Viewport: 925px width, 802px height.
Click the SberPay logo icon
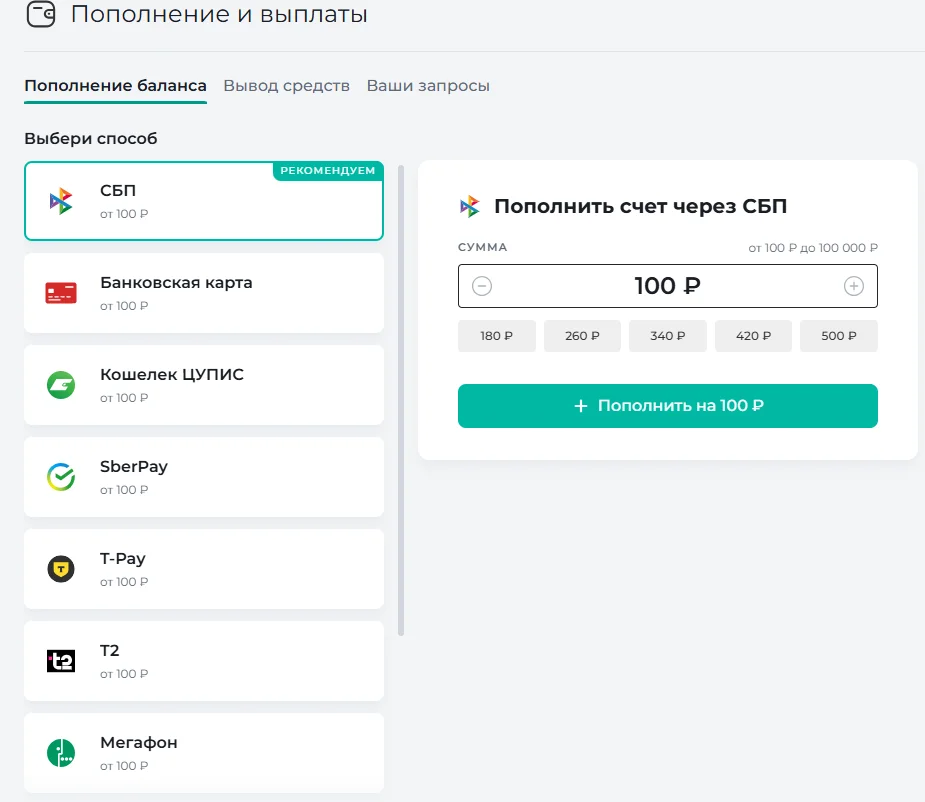[x=61, y=476]
